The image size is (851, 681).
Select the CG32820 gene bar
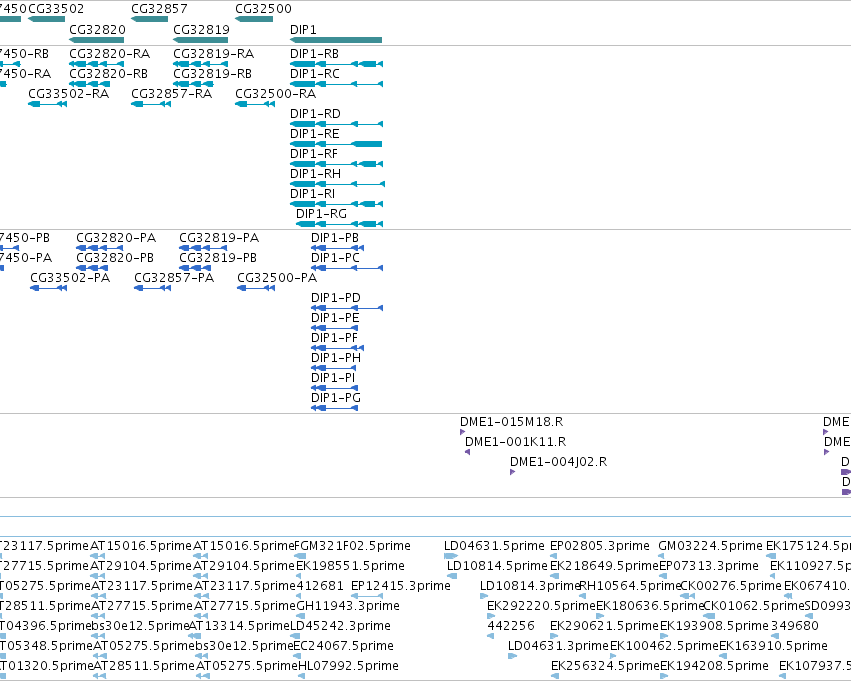point(97,40)
